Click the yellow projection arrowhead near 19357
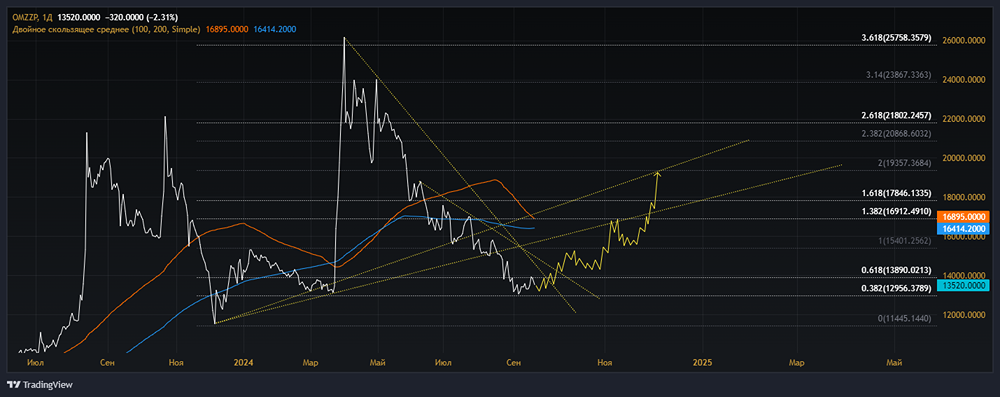1000x397 pixels. [657, 174]
